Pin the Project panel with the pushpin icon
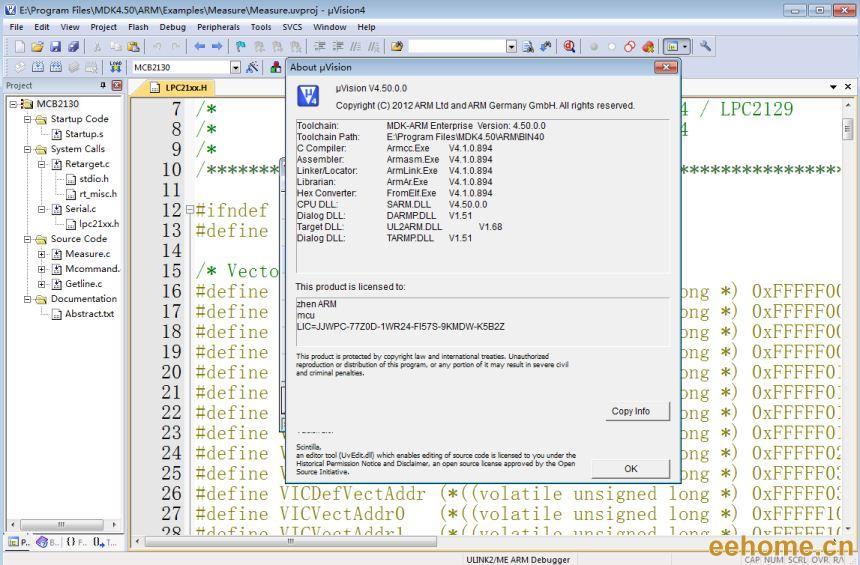The image size is (860, 565). [103, 85]
